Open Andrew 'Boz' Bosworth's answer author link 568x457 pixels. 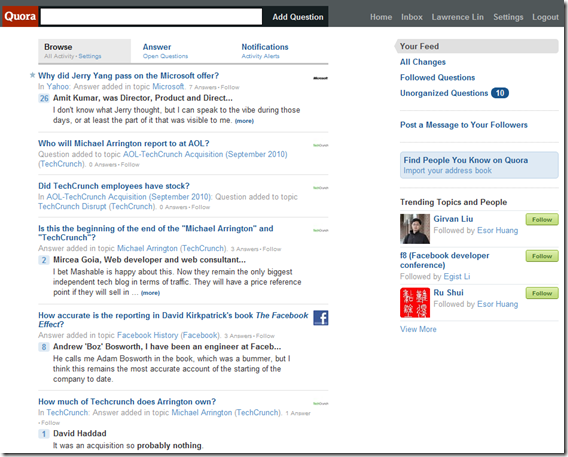tap(167, 347)
